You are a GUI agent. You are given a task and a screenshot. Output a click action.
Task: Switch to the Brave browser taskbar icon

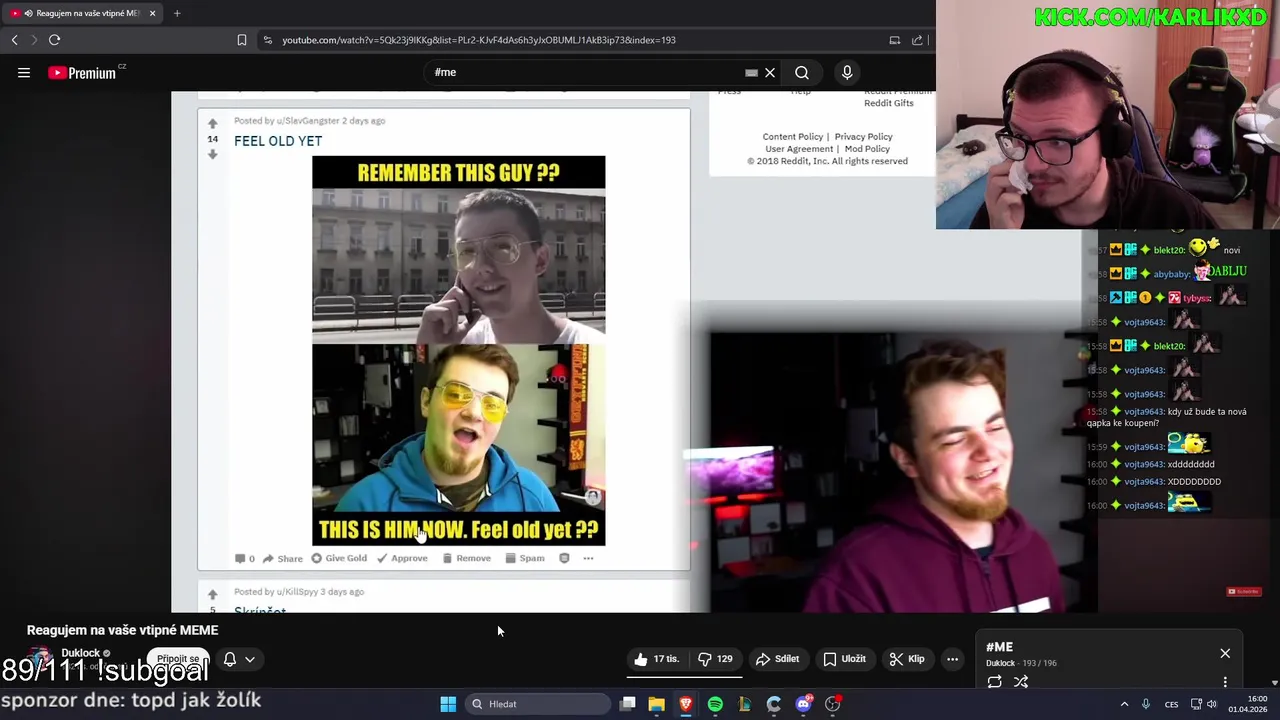(686, 704)
